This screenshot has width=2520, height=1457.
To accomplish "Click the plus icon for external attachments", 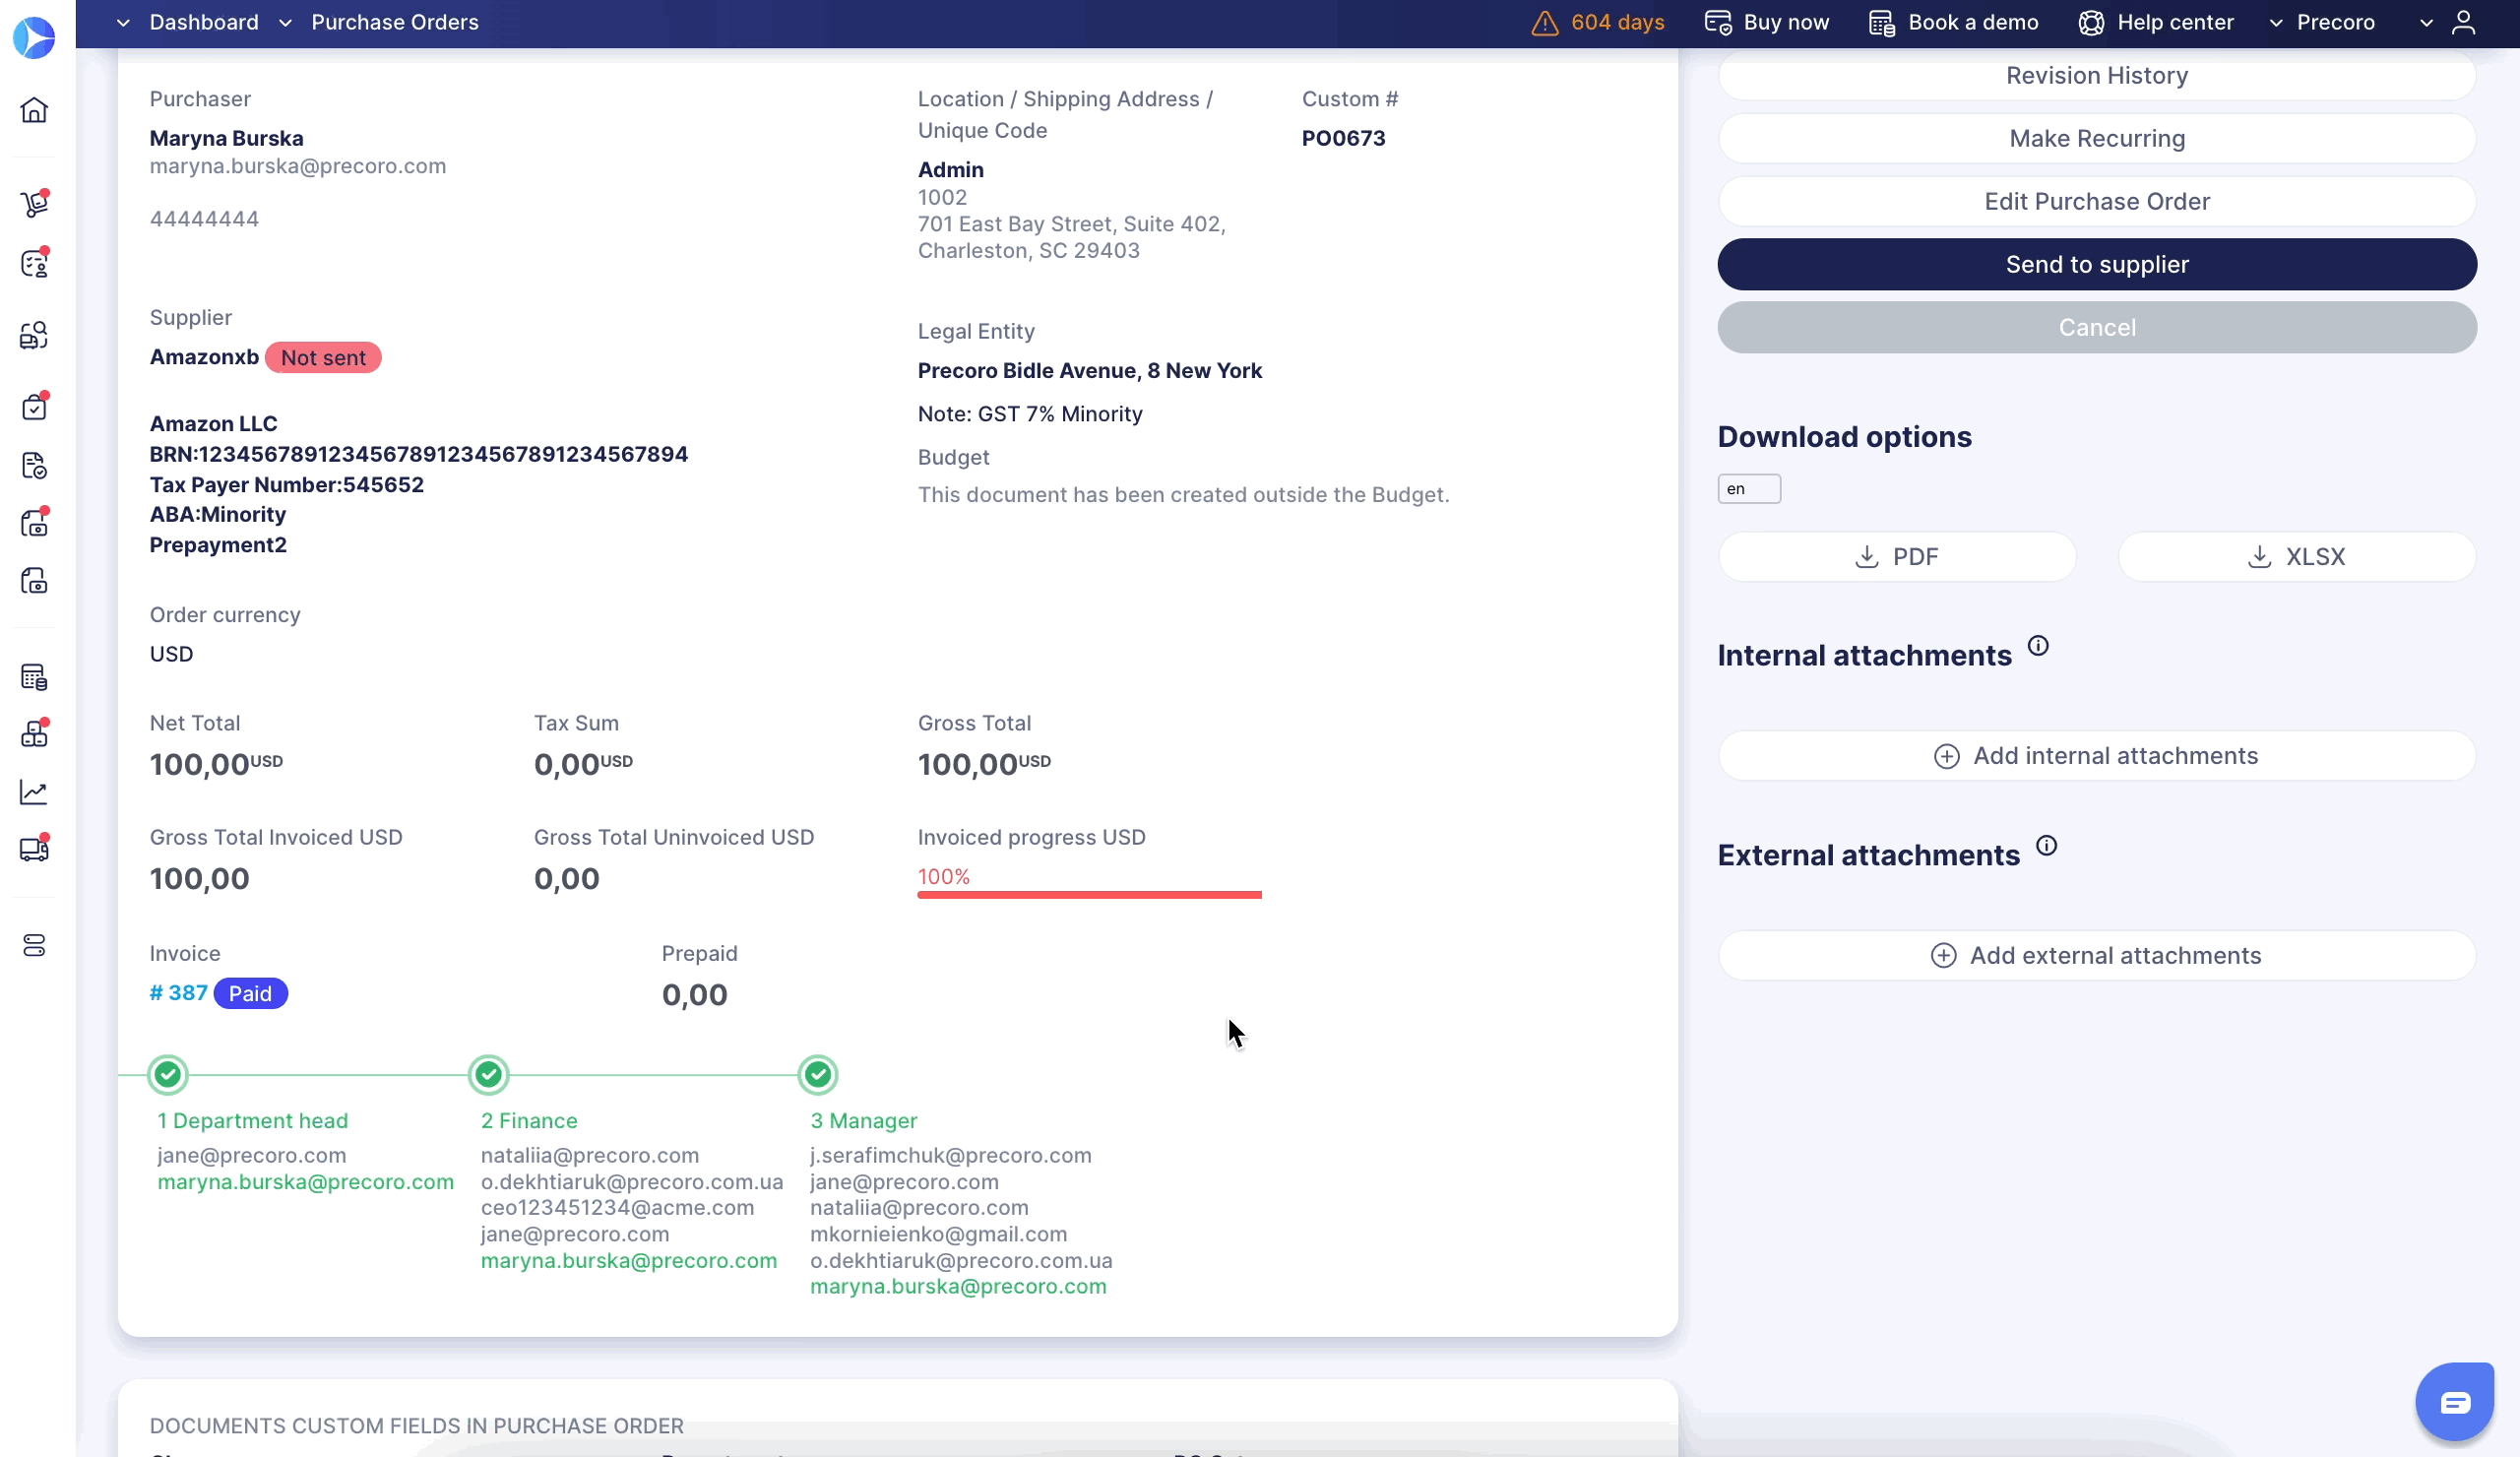I will tap(1943, 956).
